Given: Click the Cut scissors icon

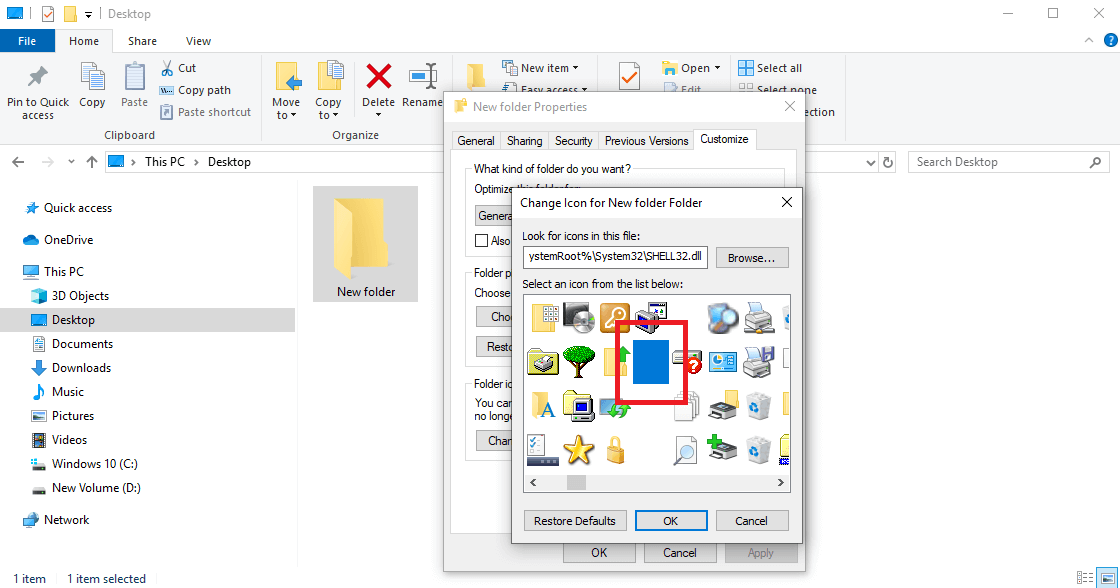Looking at the screenshot, I should pyautogui.click(x=167, y=68).
